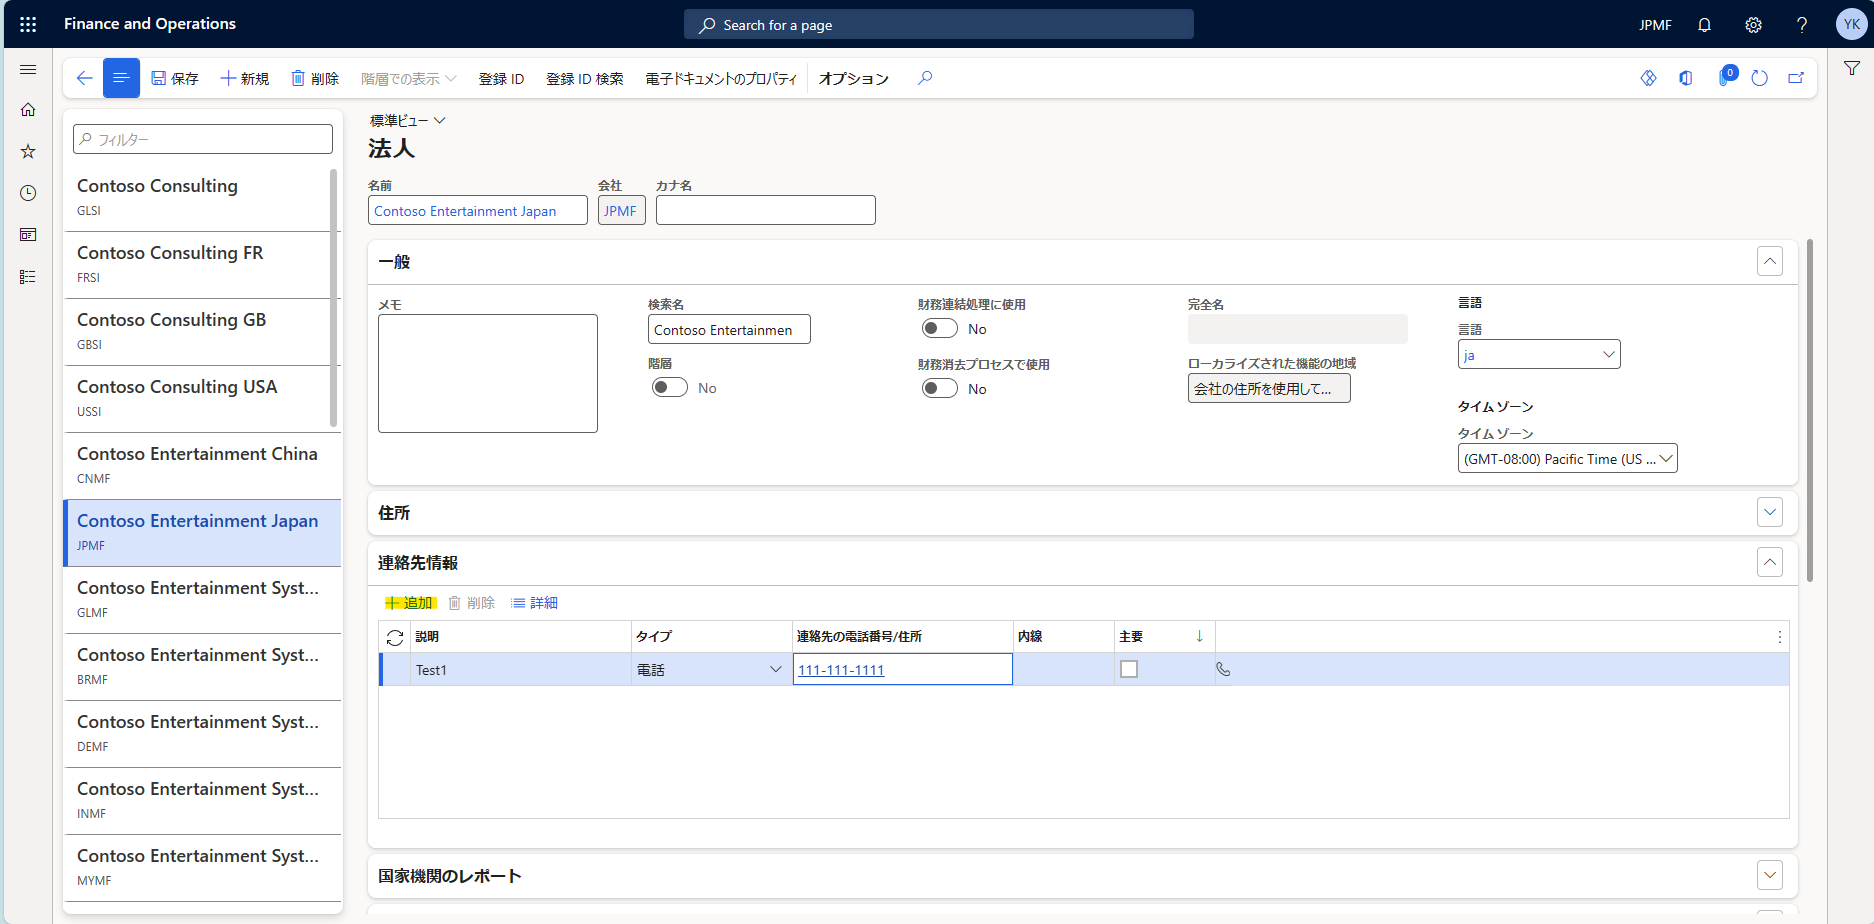The image size is (1874, 924).
Task: Click 新規 new button
Action: 245,78
